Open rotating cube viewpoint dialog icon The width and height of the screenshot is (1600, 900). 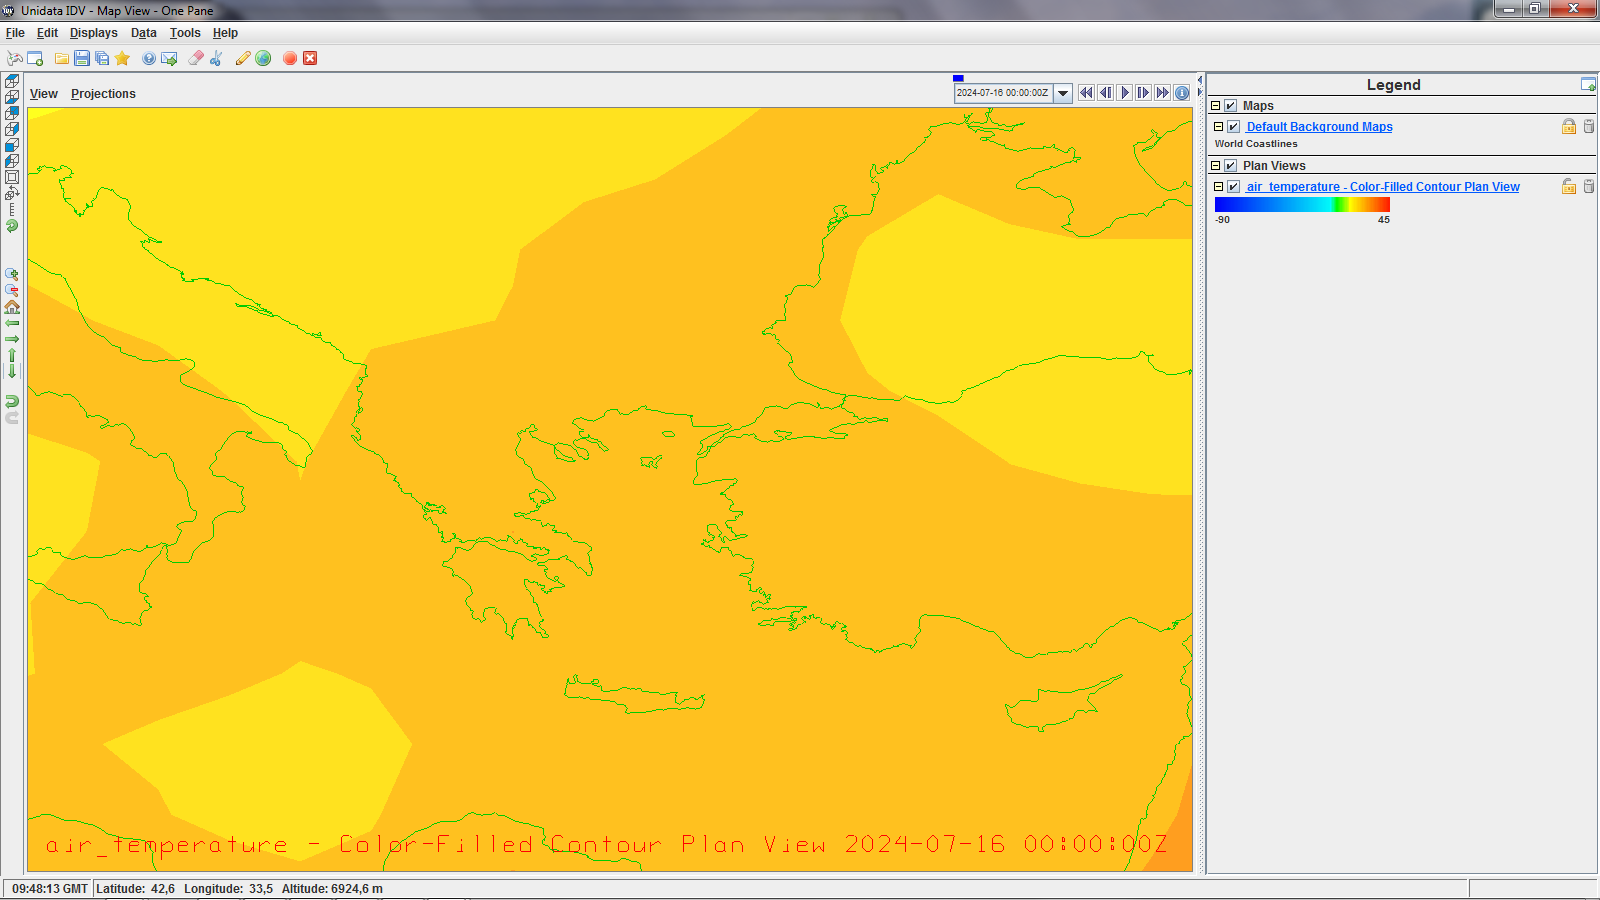[12, 193]
